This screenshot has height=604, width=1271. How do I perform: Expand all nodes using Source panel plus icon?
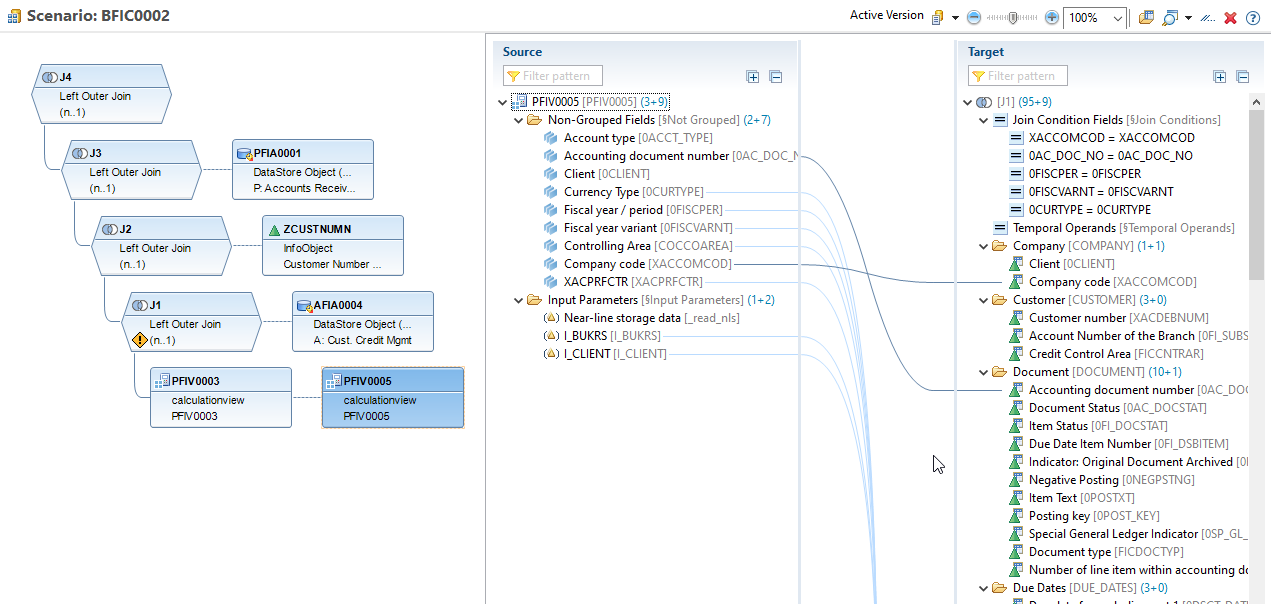752,76
